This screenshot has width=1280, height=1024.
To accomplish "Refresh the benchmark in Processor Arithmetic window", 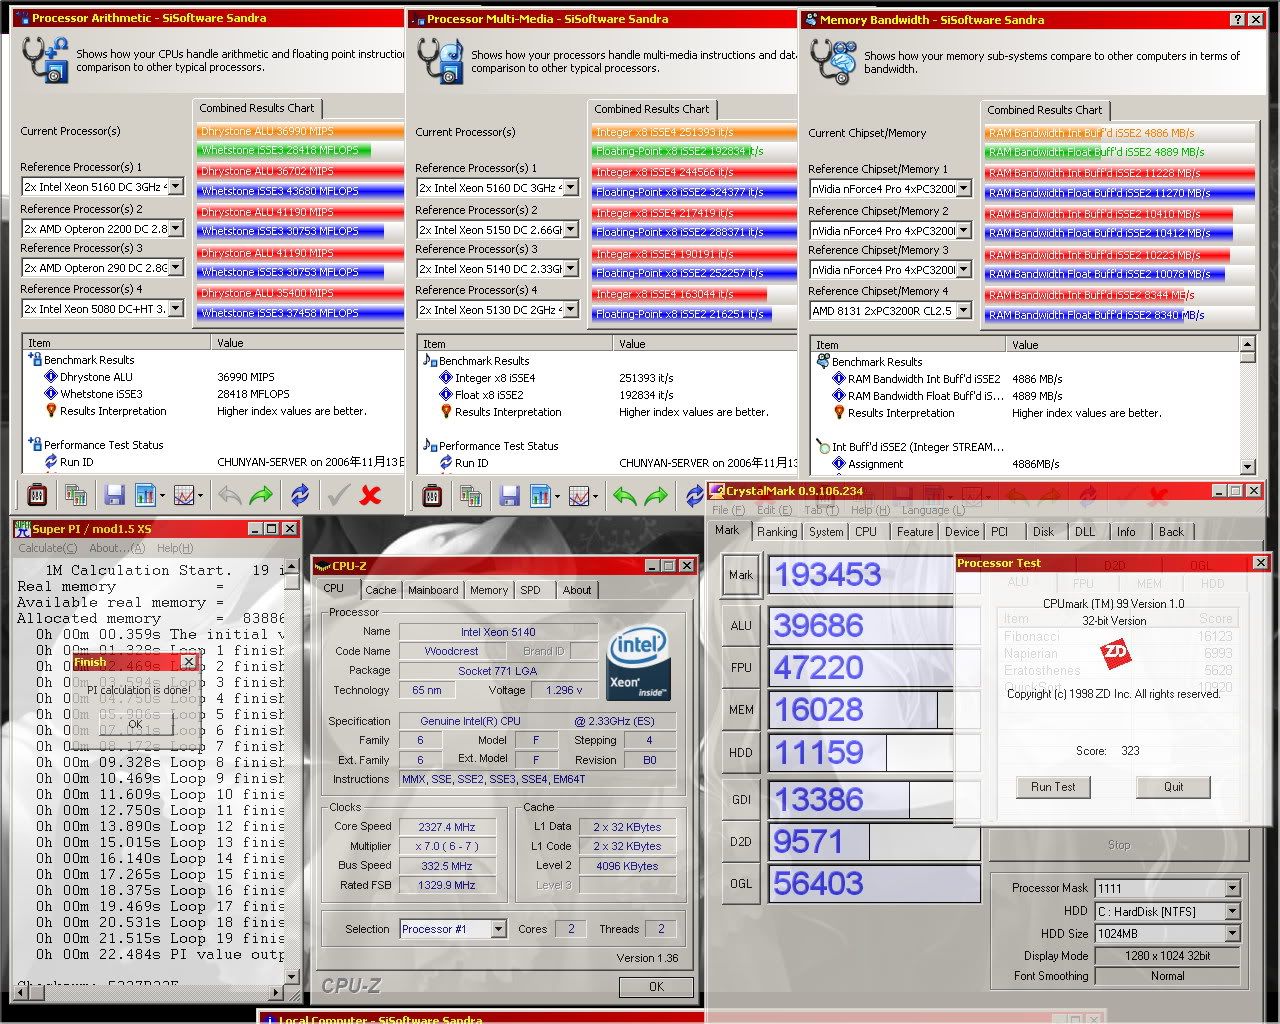I will pyautogui.click(x=300, y=495).
